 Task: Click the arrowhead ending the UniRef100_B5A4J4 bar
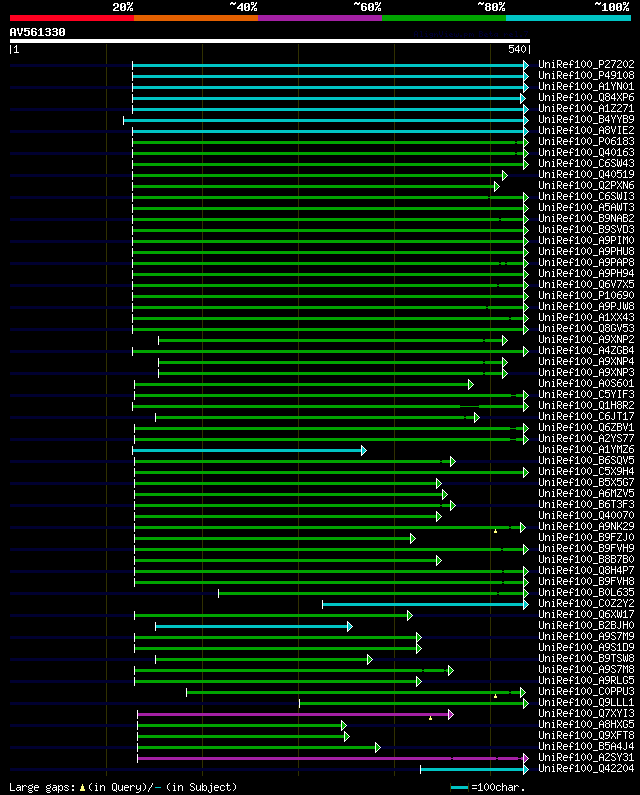[x=378, y=747]
